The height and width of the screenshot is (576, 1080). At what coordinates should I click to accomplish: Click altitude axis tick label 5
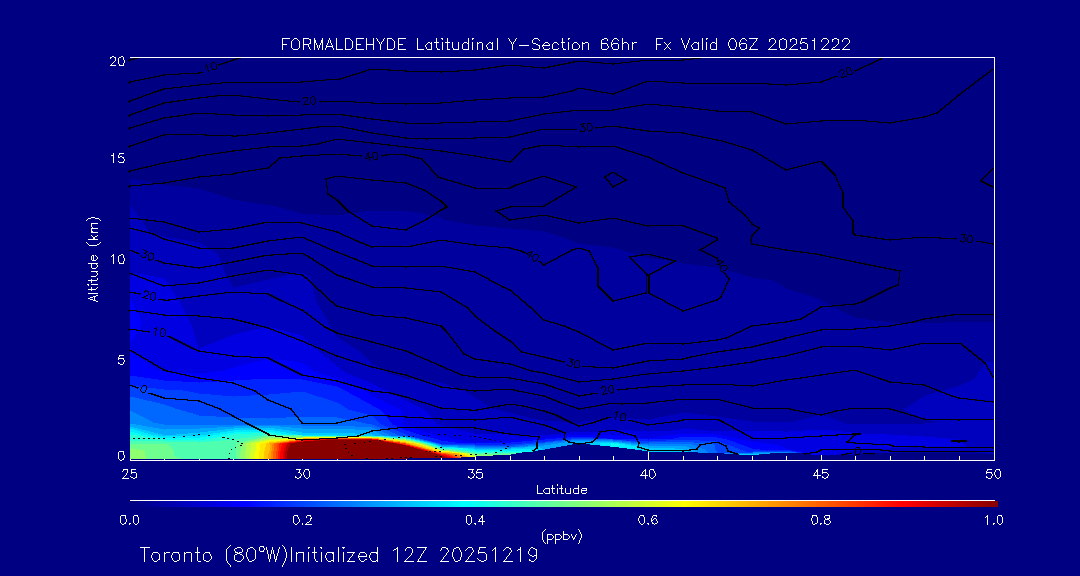tap(121, 360)
